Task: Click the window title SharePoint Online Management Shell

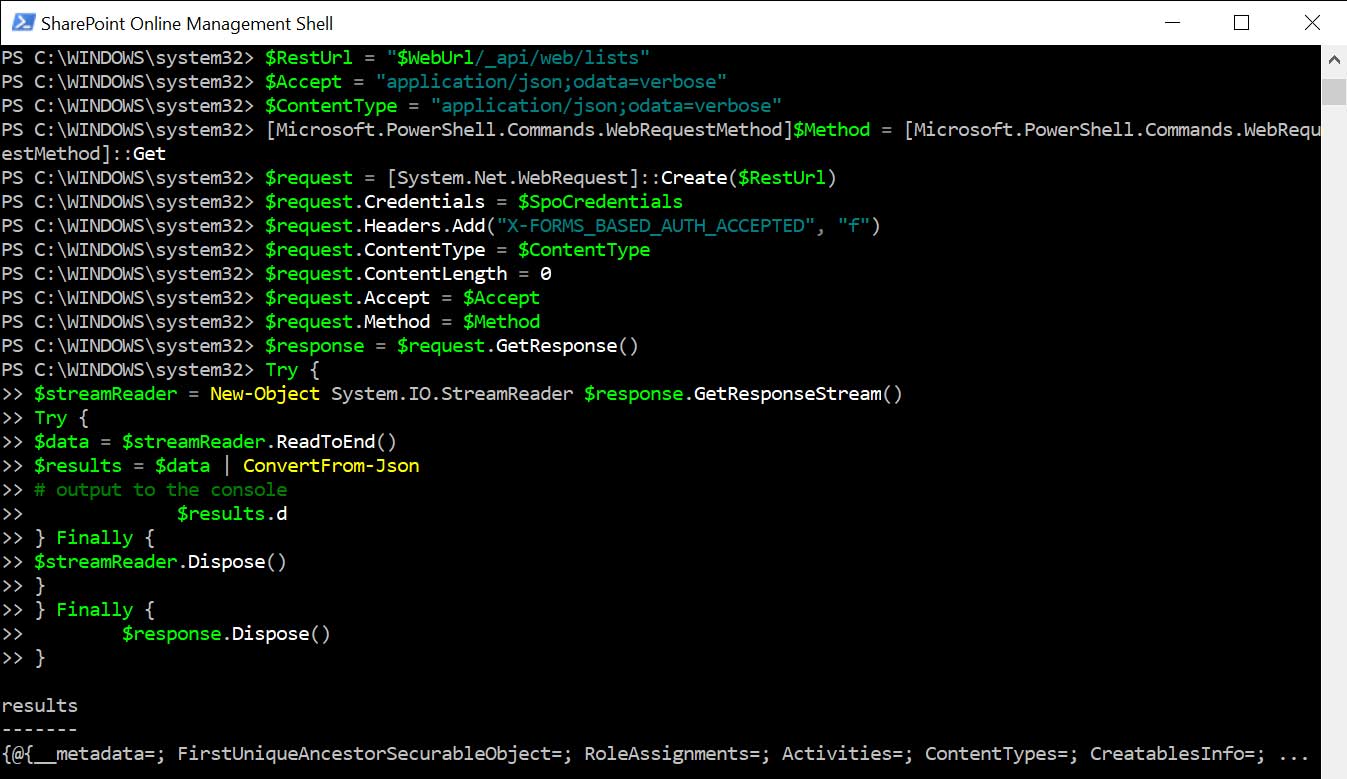Action: 187,23
